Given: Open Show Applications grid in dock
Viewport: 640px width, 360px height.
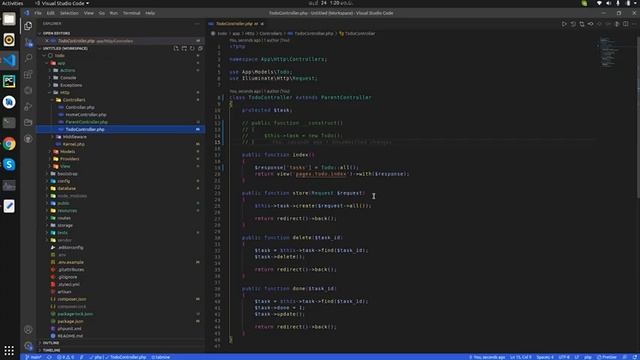Looking at the screenshot, I should coord(9,350).
